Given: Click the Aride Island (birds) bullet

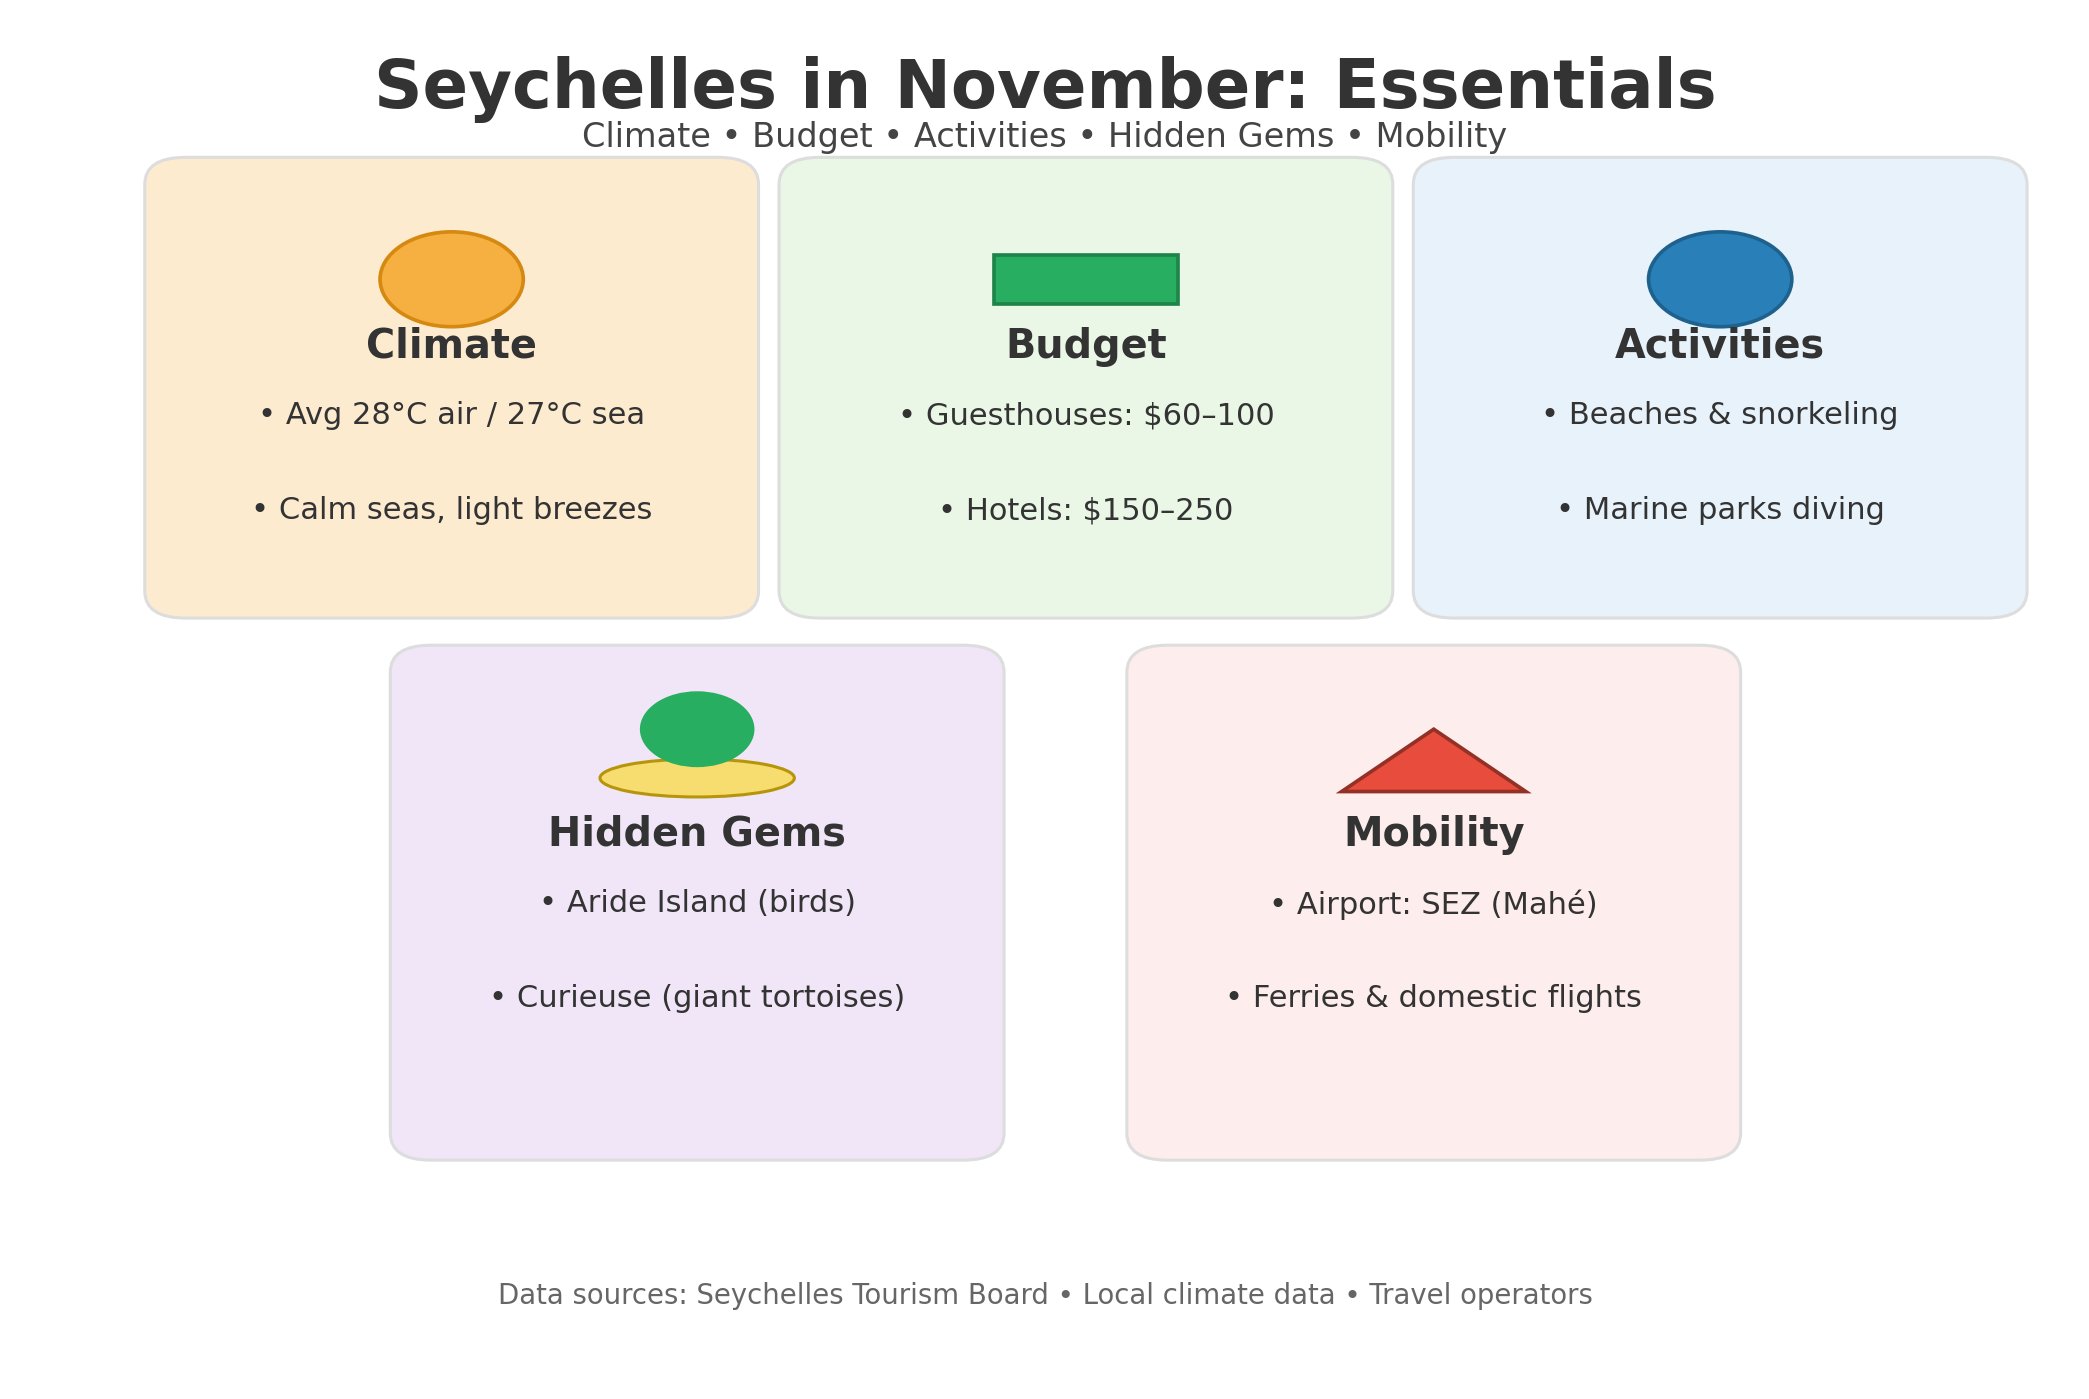Looking at the screenshot, I should 697,903.
